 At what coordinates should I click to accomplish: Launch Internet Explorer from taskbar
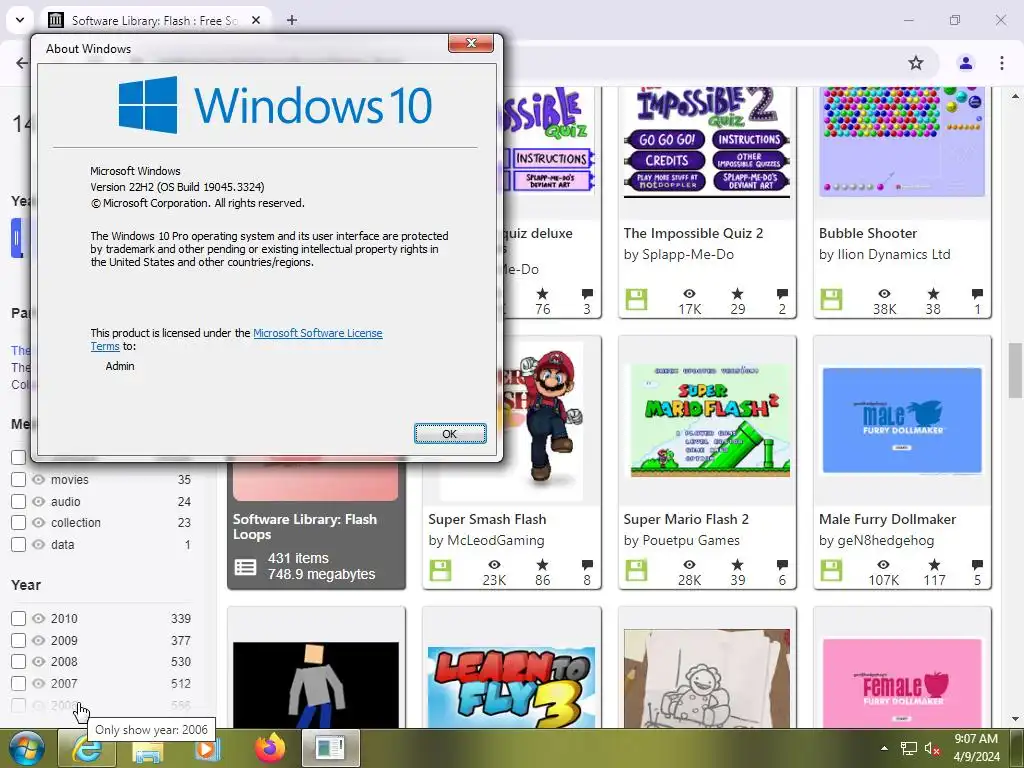[x=86, y=748]
